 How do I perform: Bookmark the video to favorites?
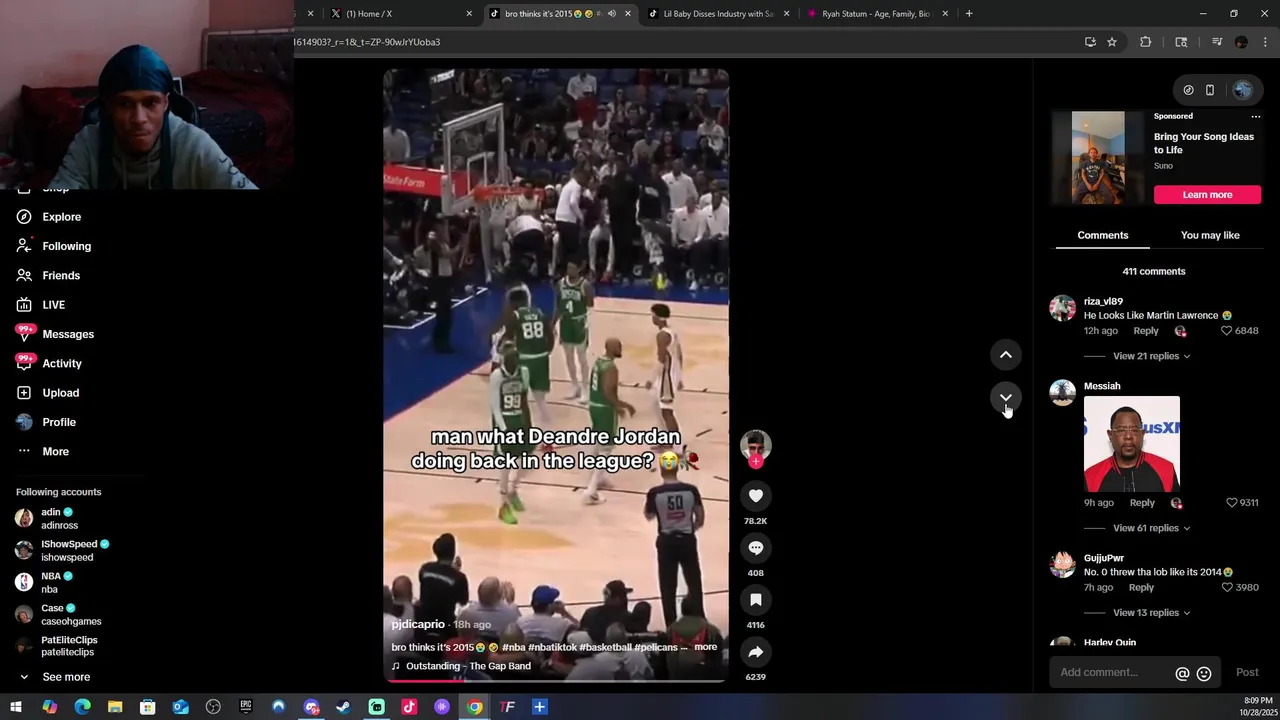[x=756, y=600]
